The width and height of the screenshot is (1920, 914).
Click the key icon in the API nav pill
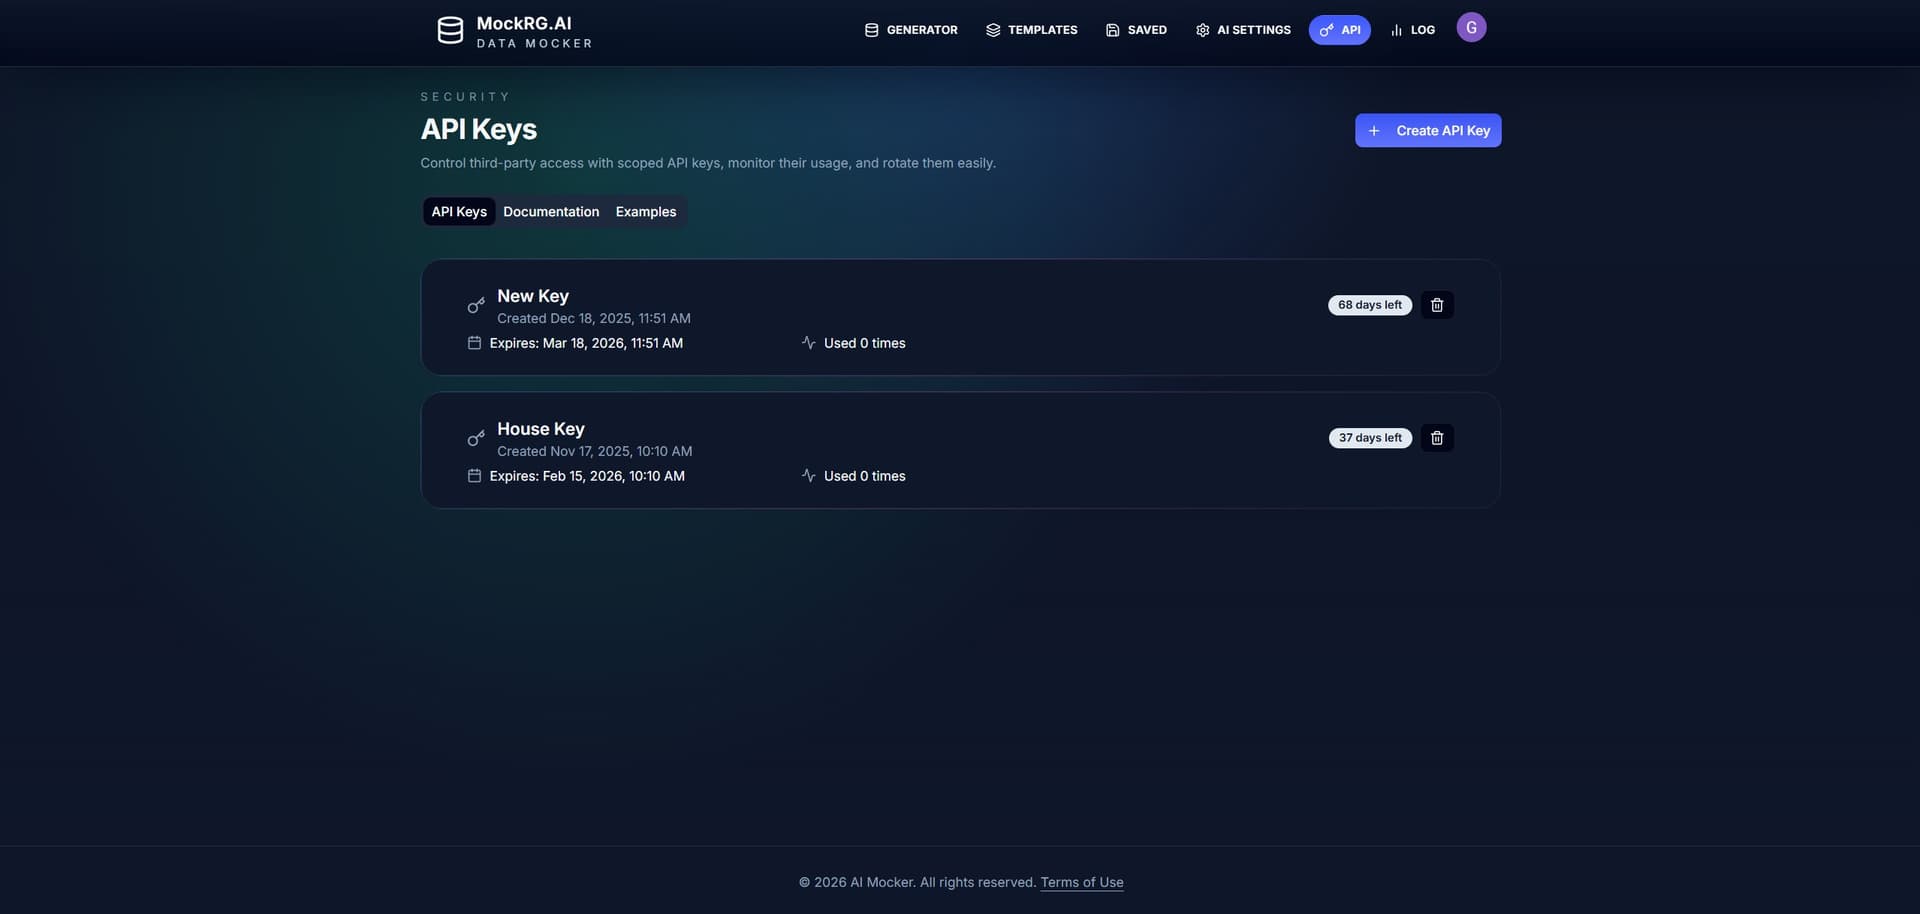point(1325,29)
